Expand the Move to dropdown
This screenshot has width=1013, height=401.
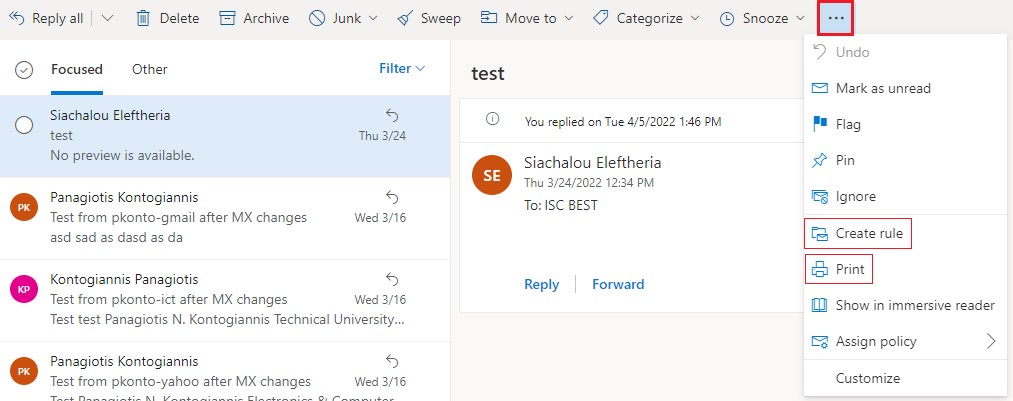[x=568, y=18]
